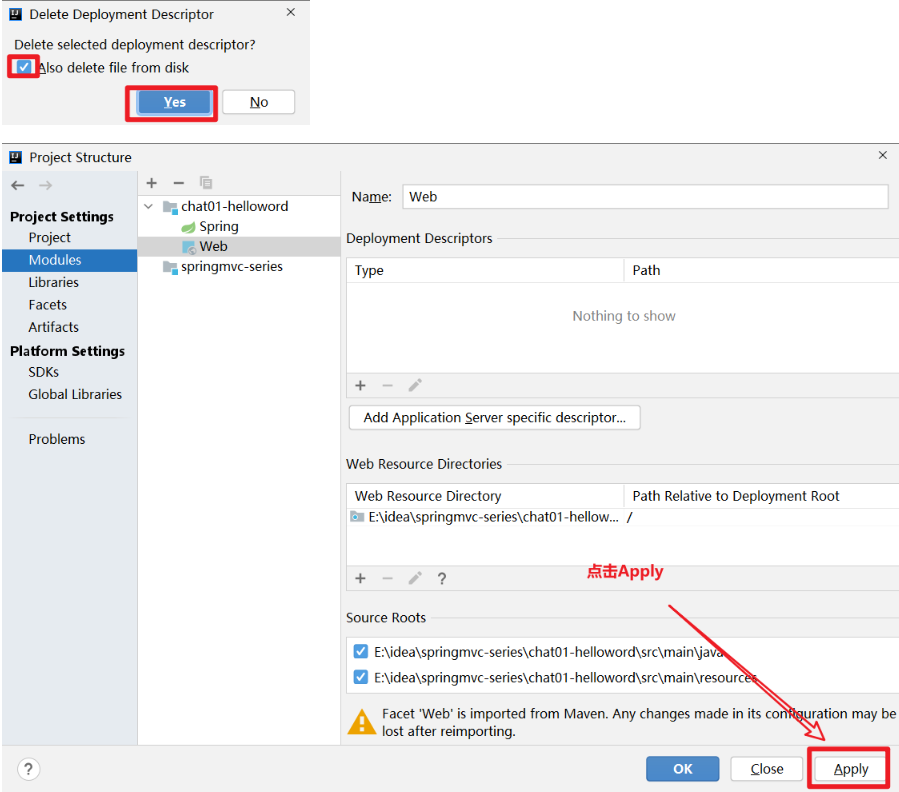Add a deployment descriptor with plus
Image resolution: width=899 pixels, height=792 pixels.
[361, 385]
